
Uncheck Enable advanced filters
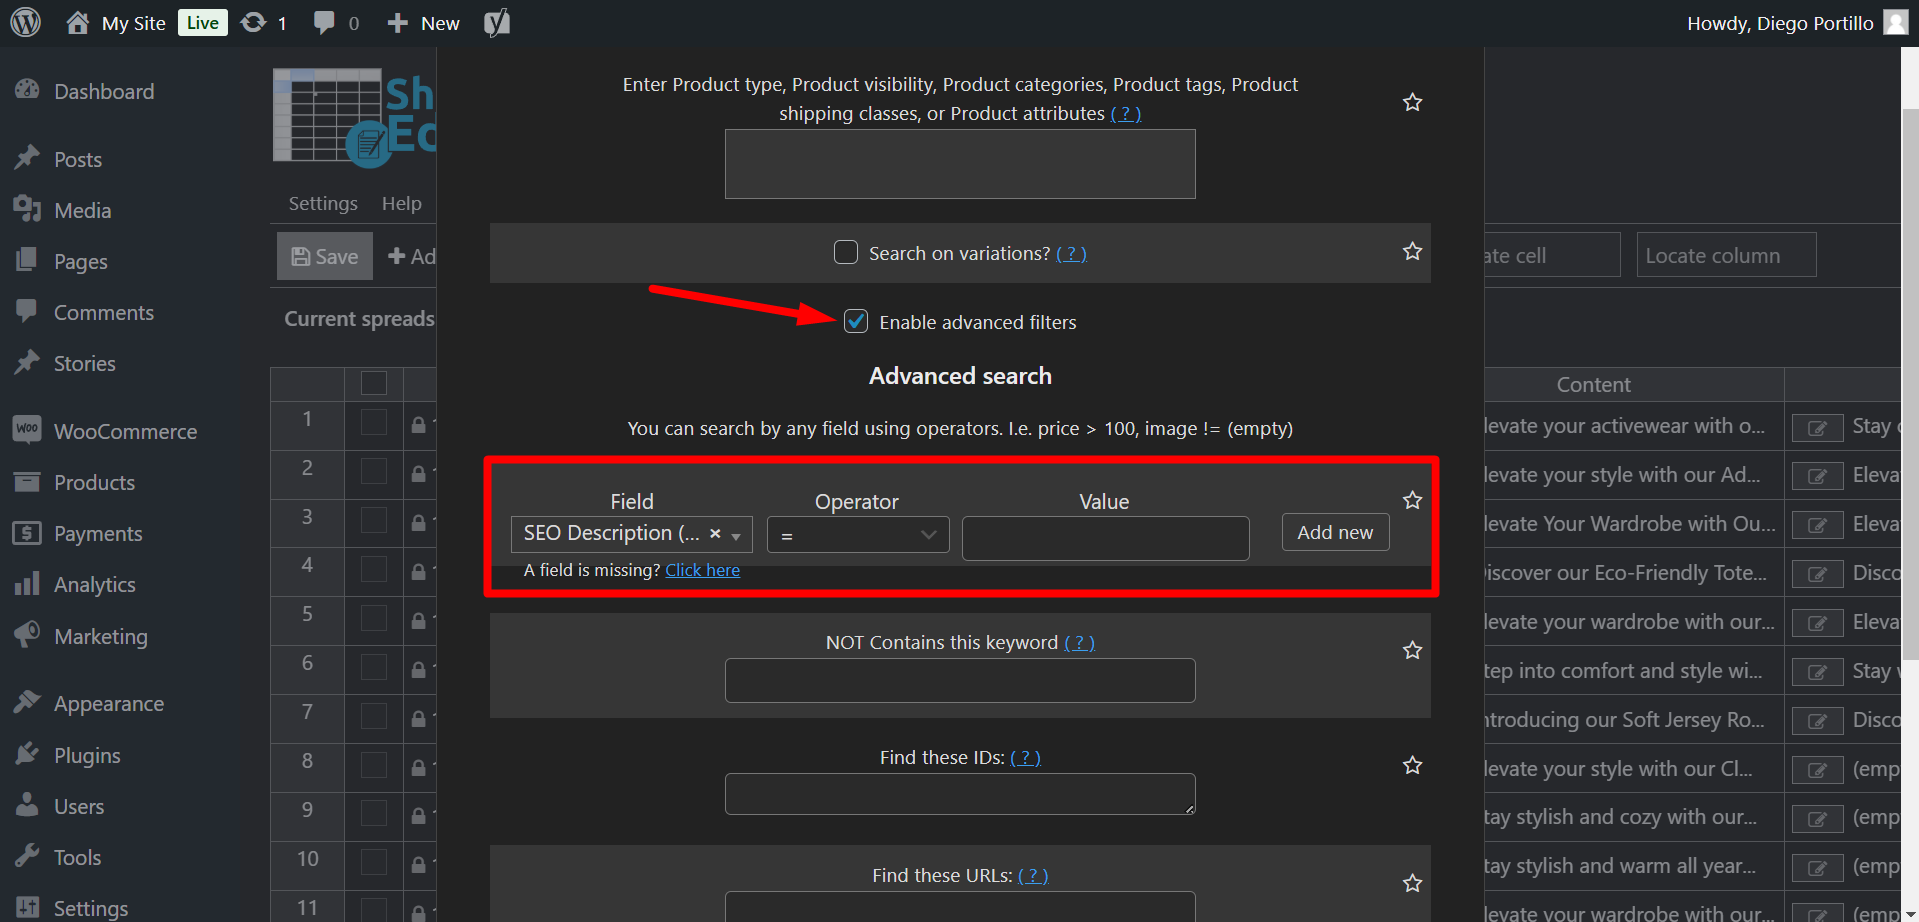[856, 322]
